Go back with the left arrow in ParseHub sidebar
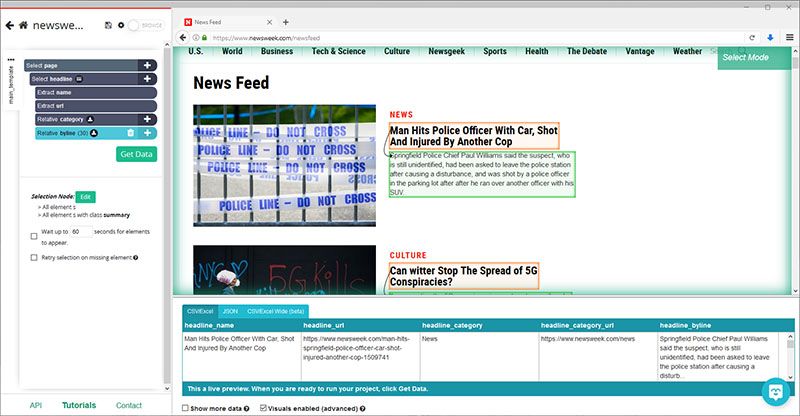 point(10,25)
